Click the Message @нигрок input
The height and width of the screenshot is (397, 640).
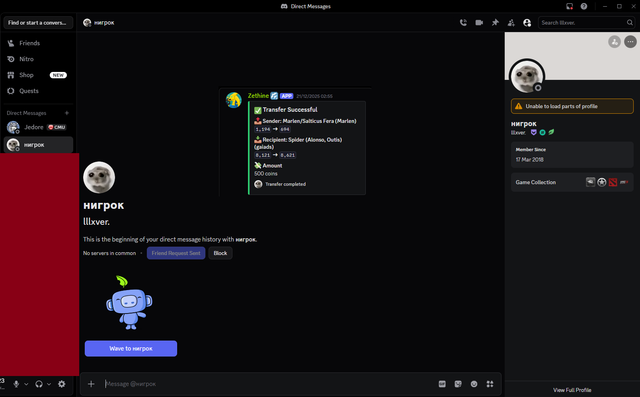[267, 384]
